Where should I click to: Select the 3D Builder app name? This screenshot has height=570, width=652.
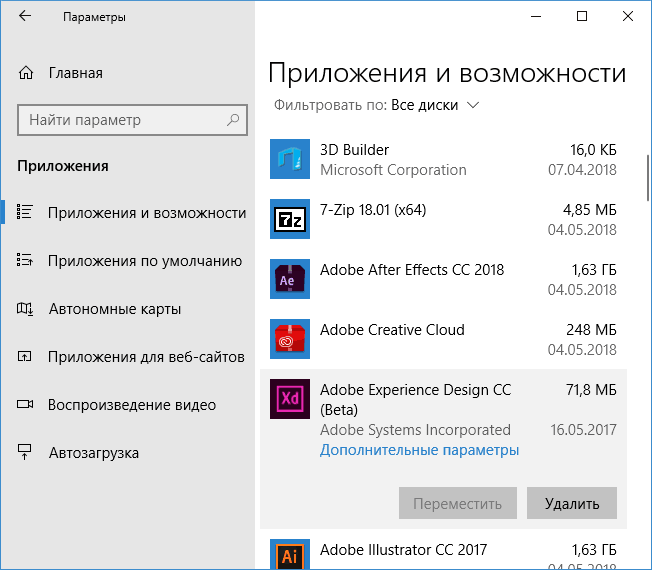354,150
